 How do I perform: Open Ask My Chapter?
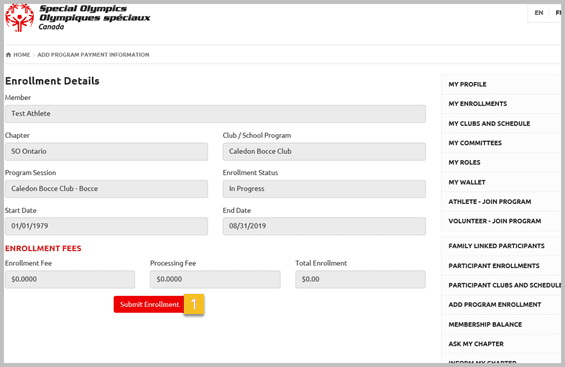[x=476, y=344]
